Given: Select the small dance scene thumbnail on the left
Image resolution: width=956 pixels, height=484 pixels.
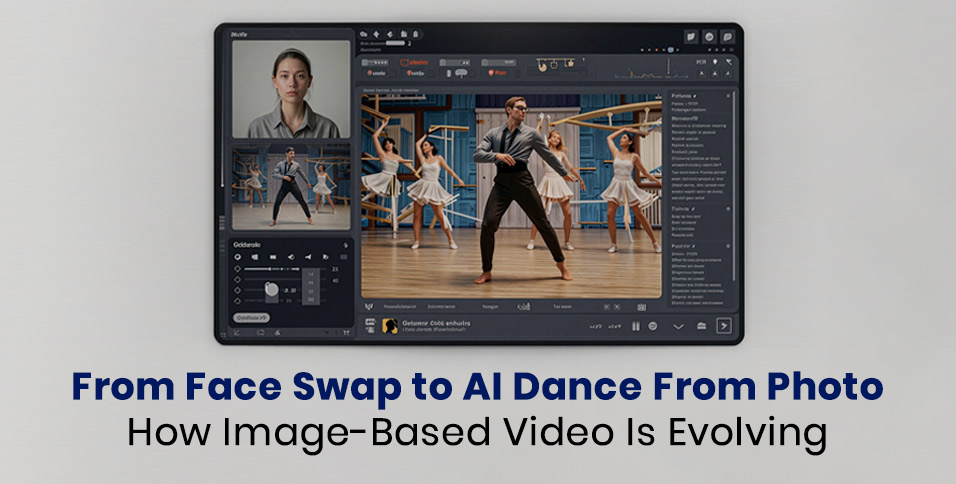Looking at the screenshot, I should (x=291, y=187).
